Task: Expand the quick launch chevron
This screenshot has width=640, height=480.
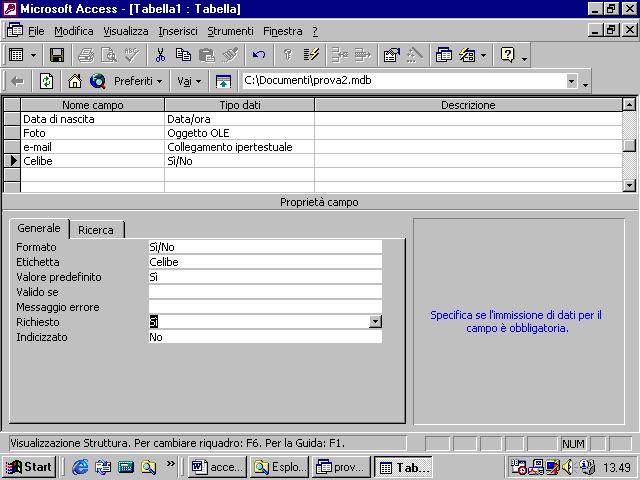Action: 171,463
